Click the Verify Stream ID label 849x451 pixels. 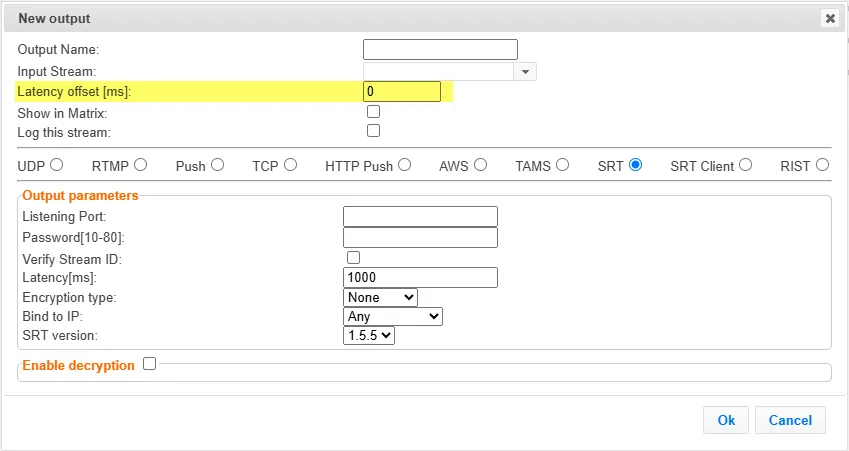pyautogui.click(x=72, y=259)
